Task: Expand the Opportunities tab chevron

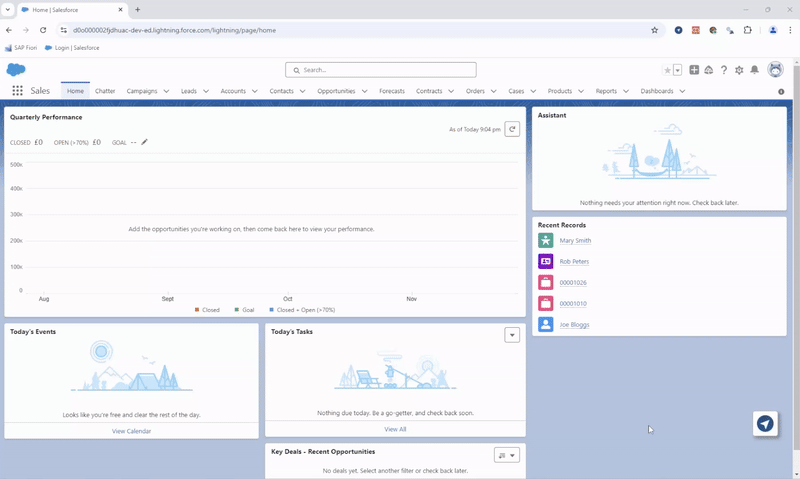Action: (x=364, y=91)
